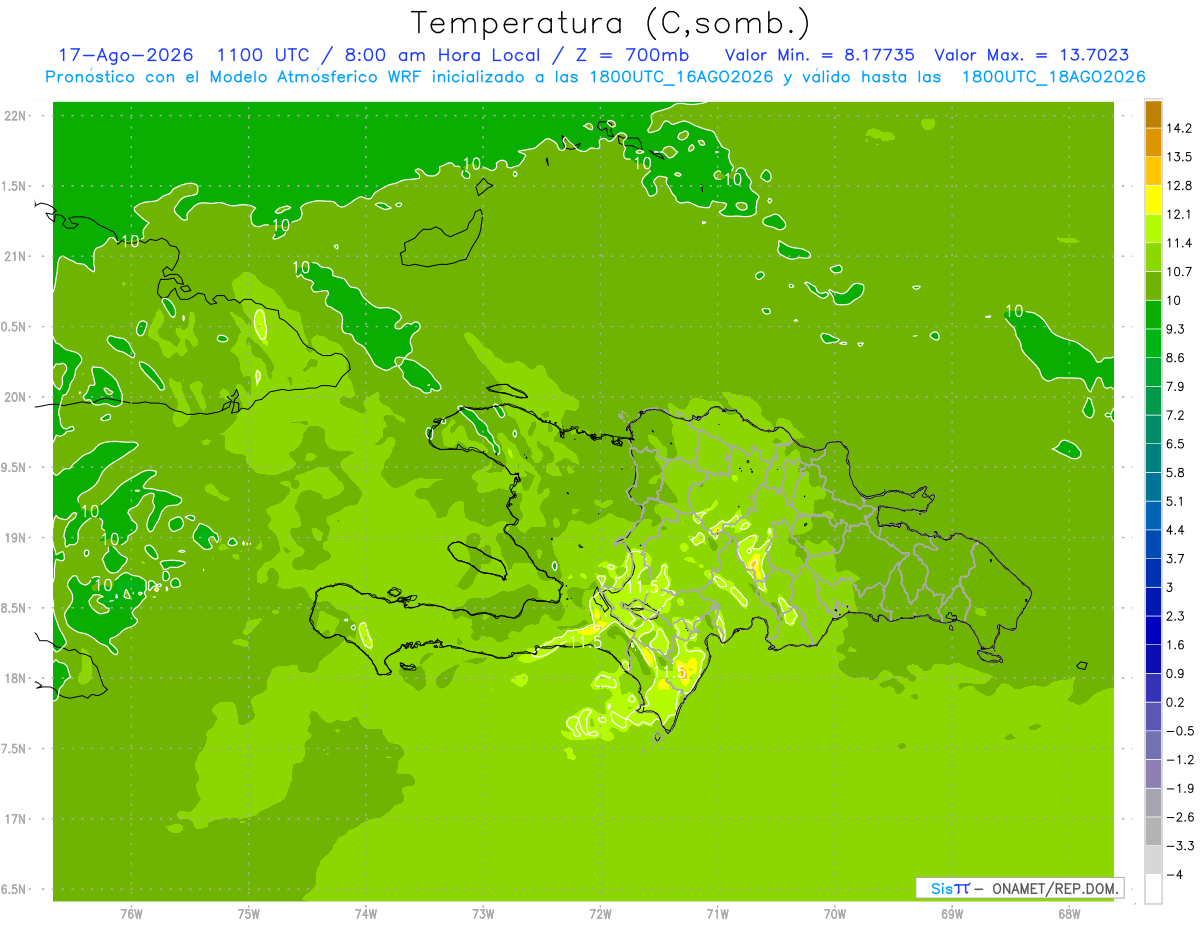Viewport: 1200px width, 927px height.
Task: Click the '72W' longitude label
Action: (600, 914)
